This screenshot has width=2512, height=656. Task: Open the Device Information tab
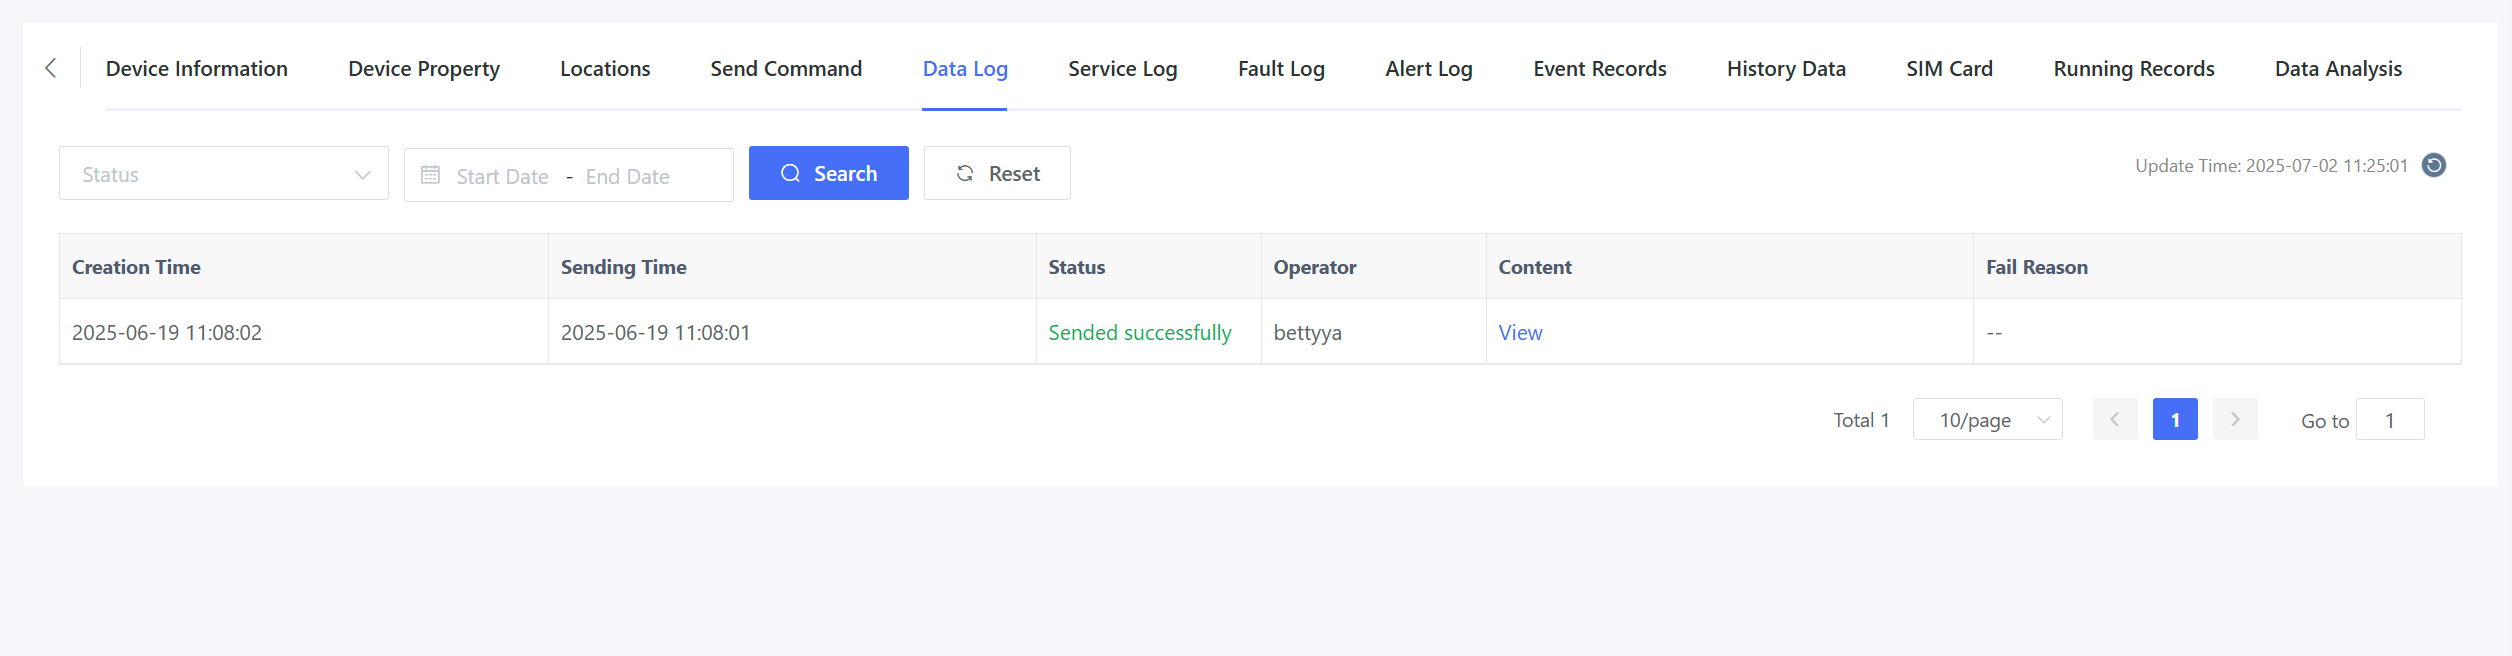(x=197, y=69)
